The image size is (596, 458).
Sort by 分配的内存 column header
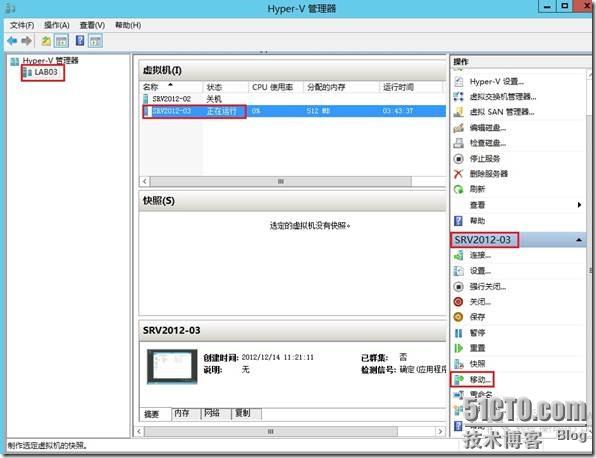(341, 87)
